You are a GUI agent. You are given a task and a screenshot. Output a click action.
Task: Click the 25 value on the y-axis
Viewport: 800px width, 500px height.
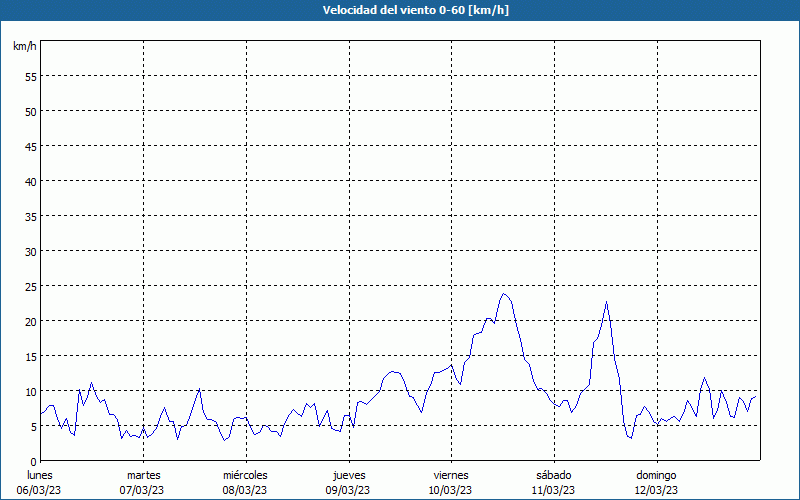coord(31,286)
